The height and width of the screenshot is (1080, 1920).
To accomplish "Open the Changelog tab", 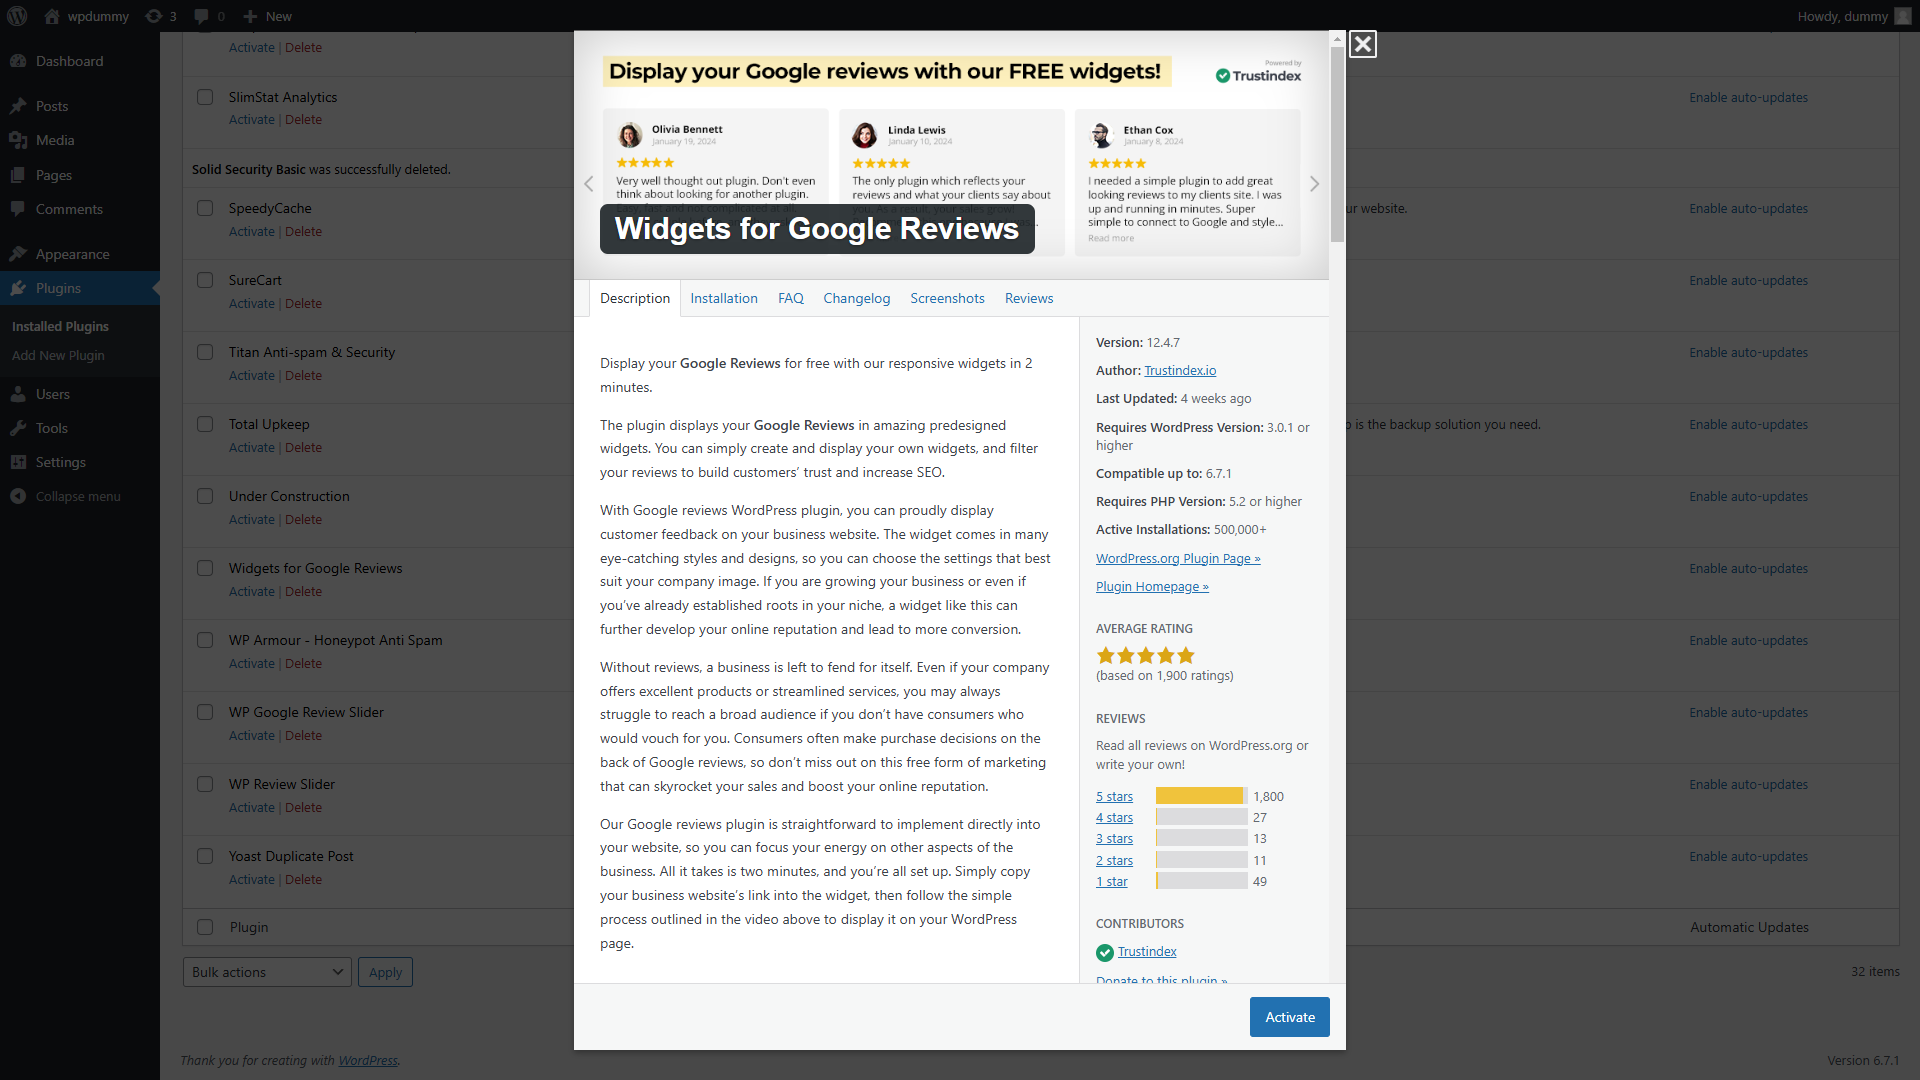I will [856, 298].
